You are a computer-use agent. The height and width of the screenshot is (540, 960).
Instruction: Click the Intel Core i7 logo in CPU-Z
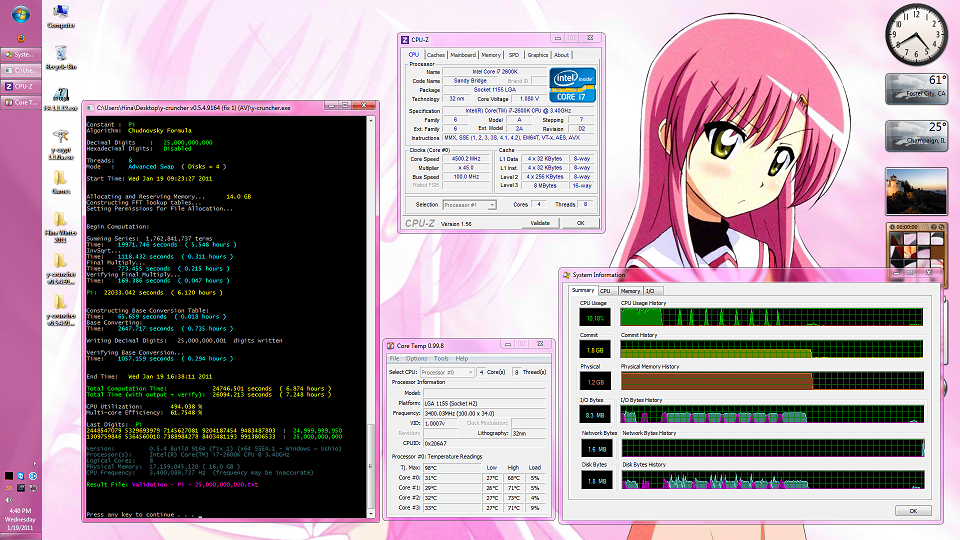click(572, 85)
